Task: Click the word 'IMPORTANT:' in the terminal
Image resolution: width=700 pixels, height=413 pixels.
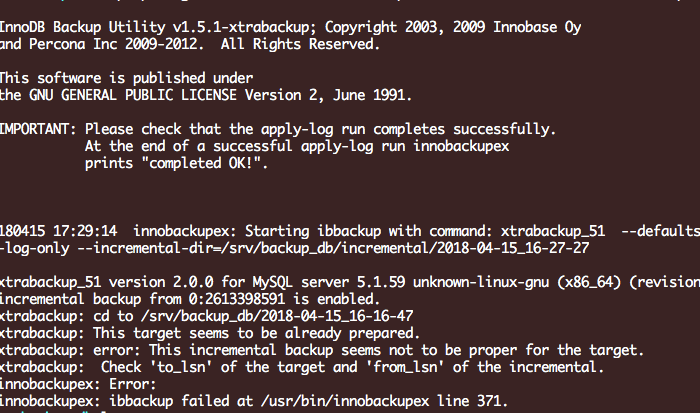Action: click(x=38, y=129)
